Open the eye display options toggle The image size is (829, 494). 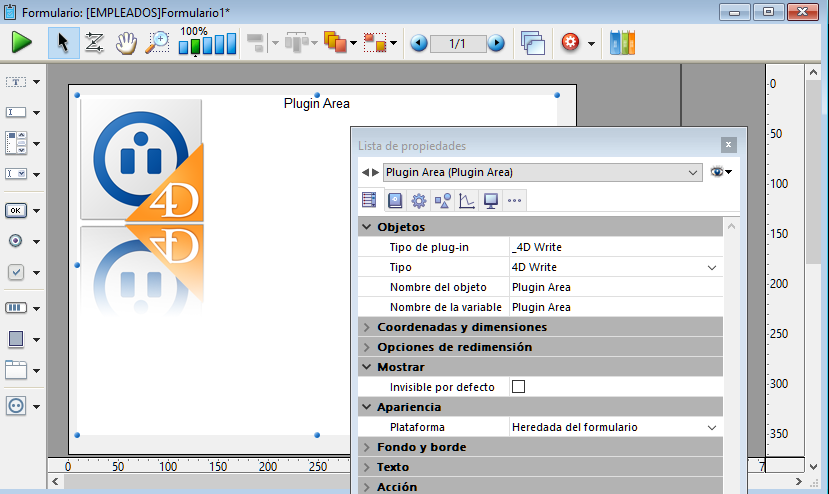[720, 172]
